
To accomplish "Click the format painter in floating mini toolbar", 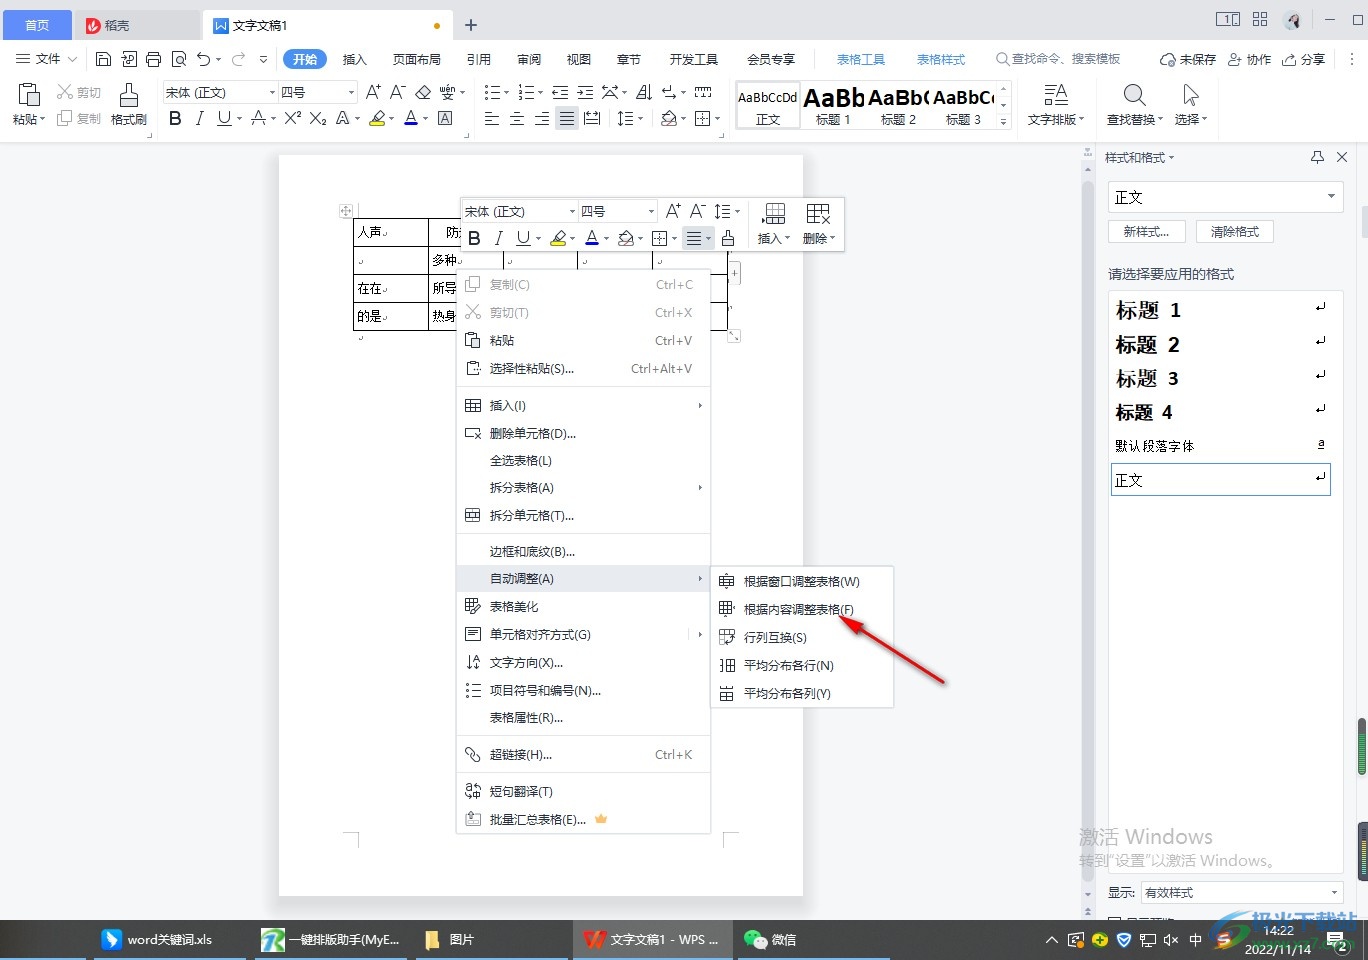I will tap(728, 238).
